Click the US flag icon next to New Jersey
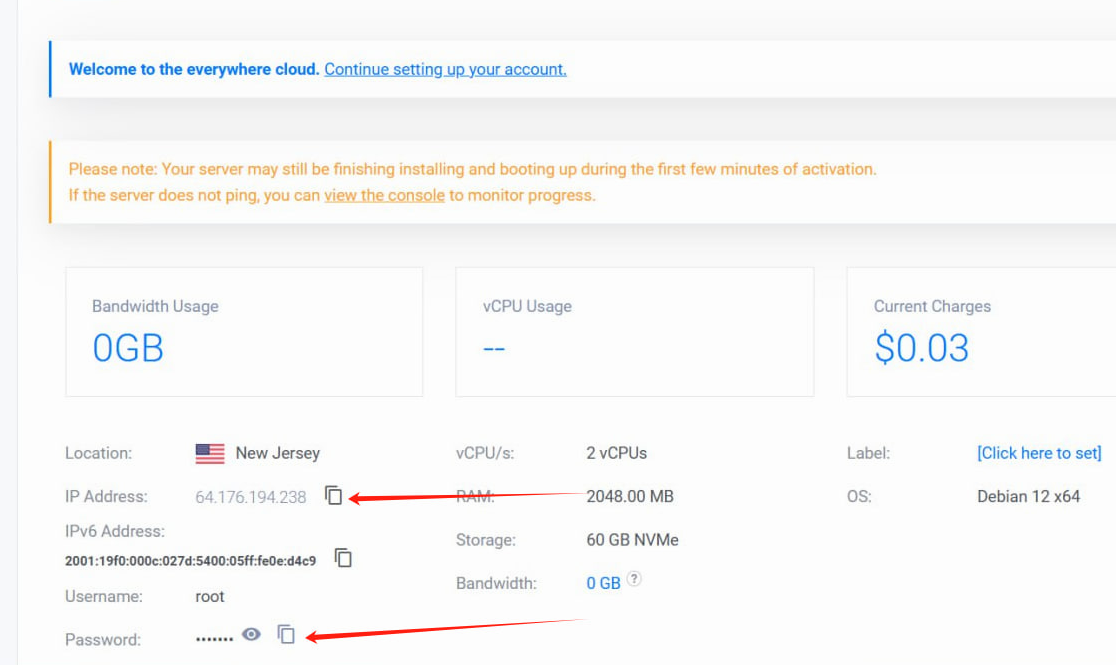The image size is (1116, 665). click(210, 454)
